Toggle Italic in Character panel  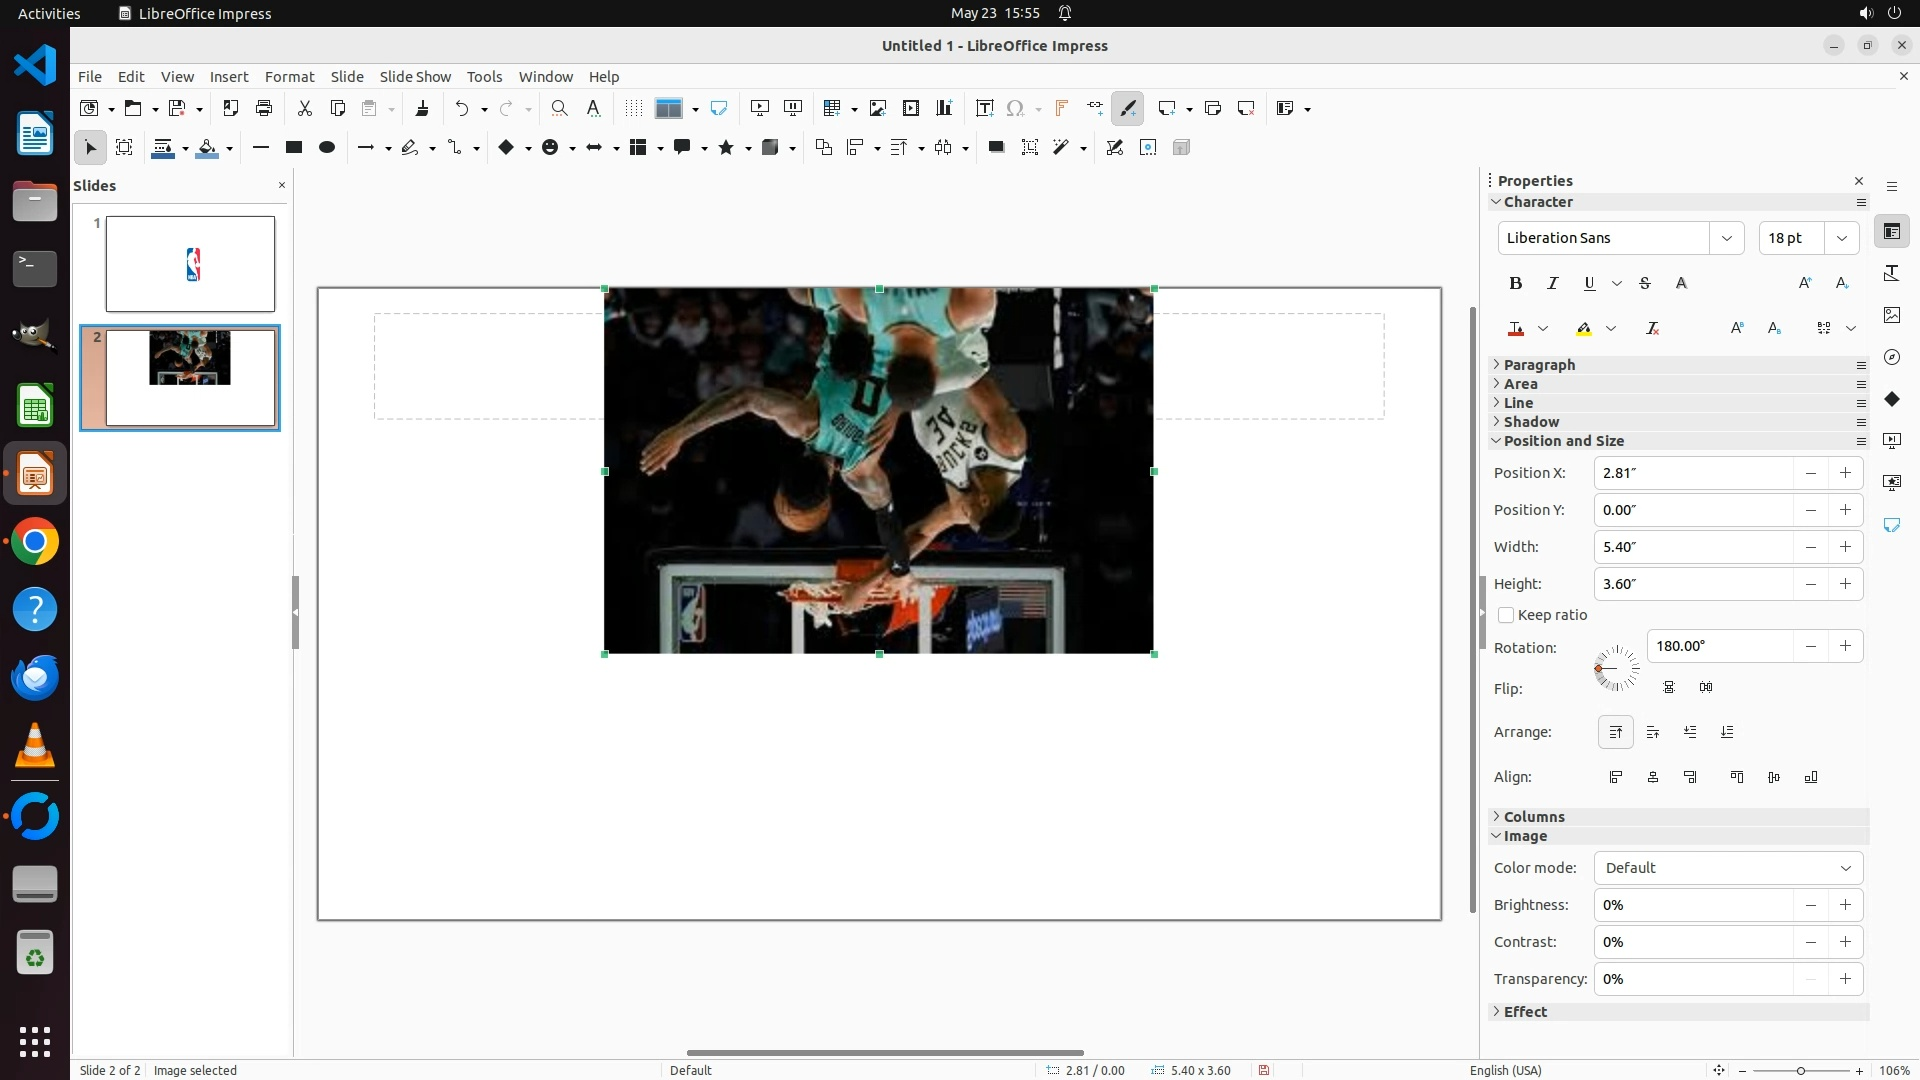[1553, 284]
